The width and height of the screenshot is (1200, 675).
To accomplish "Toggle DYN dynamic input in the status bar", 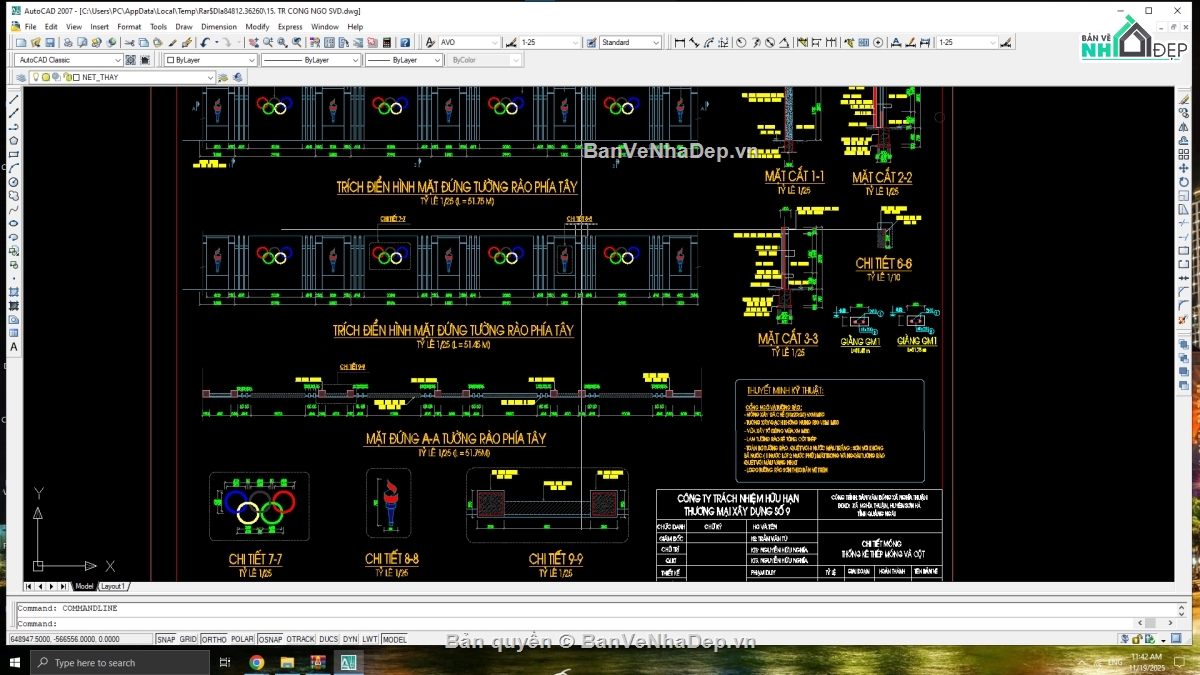I will [x=350, y=639].
